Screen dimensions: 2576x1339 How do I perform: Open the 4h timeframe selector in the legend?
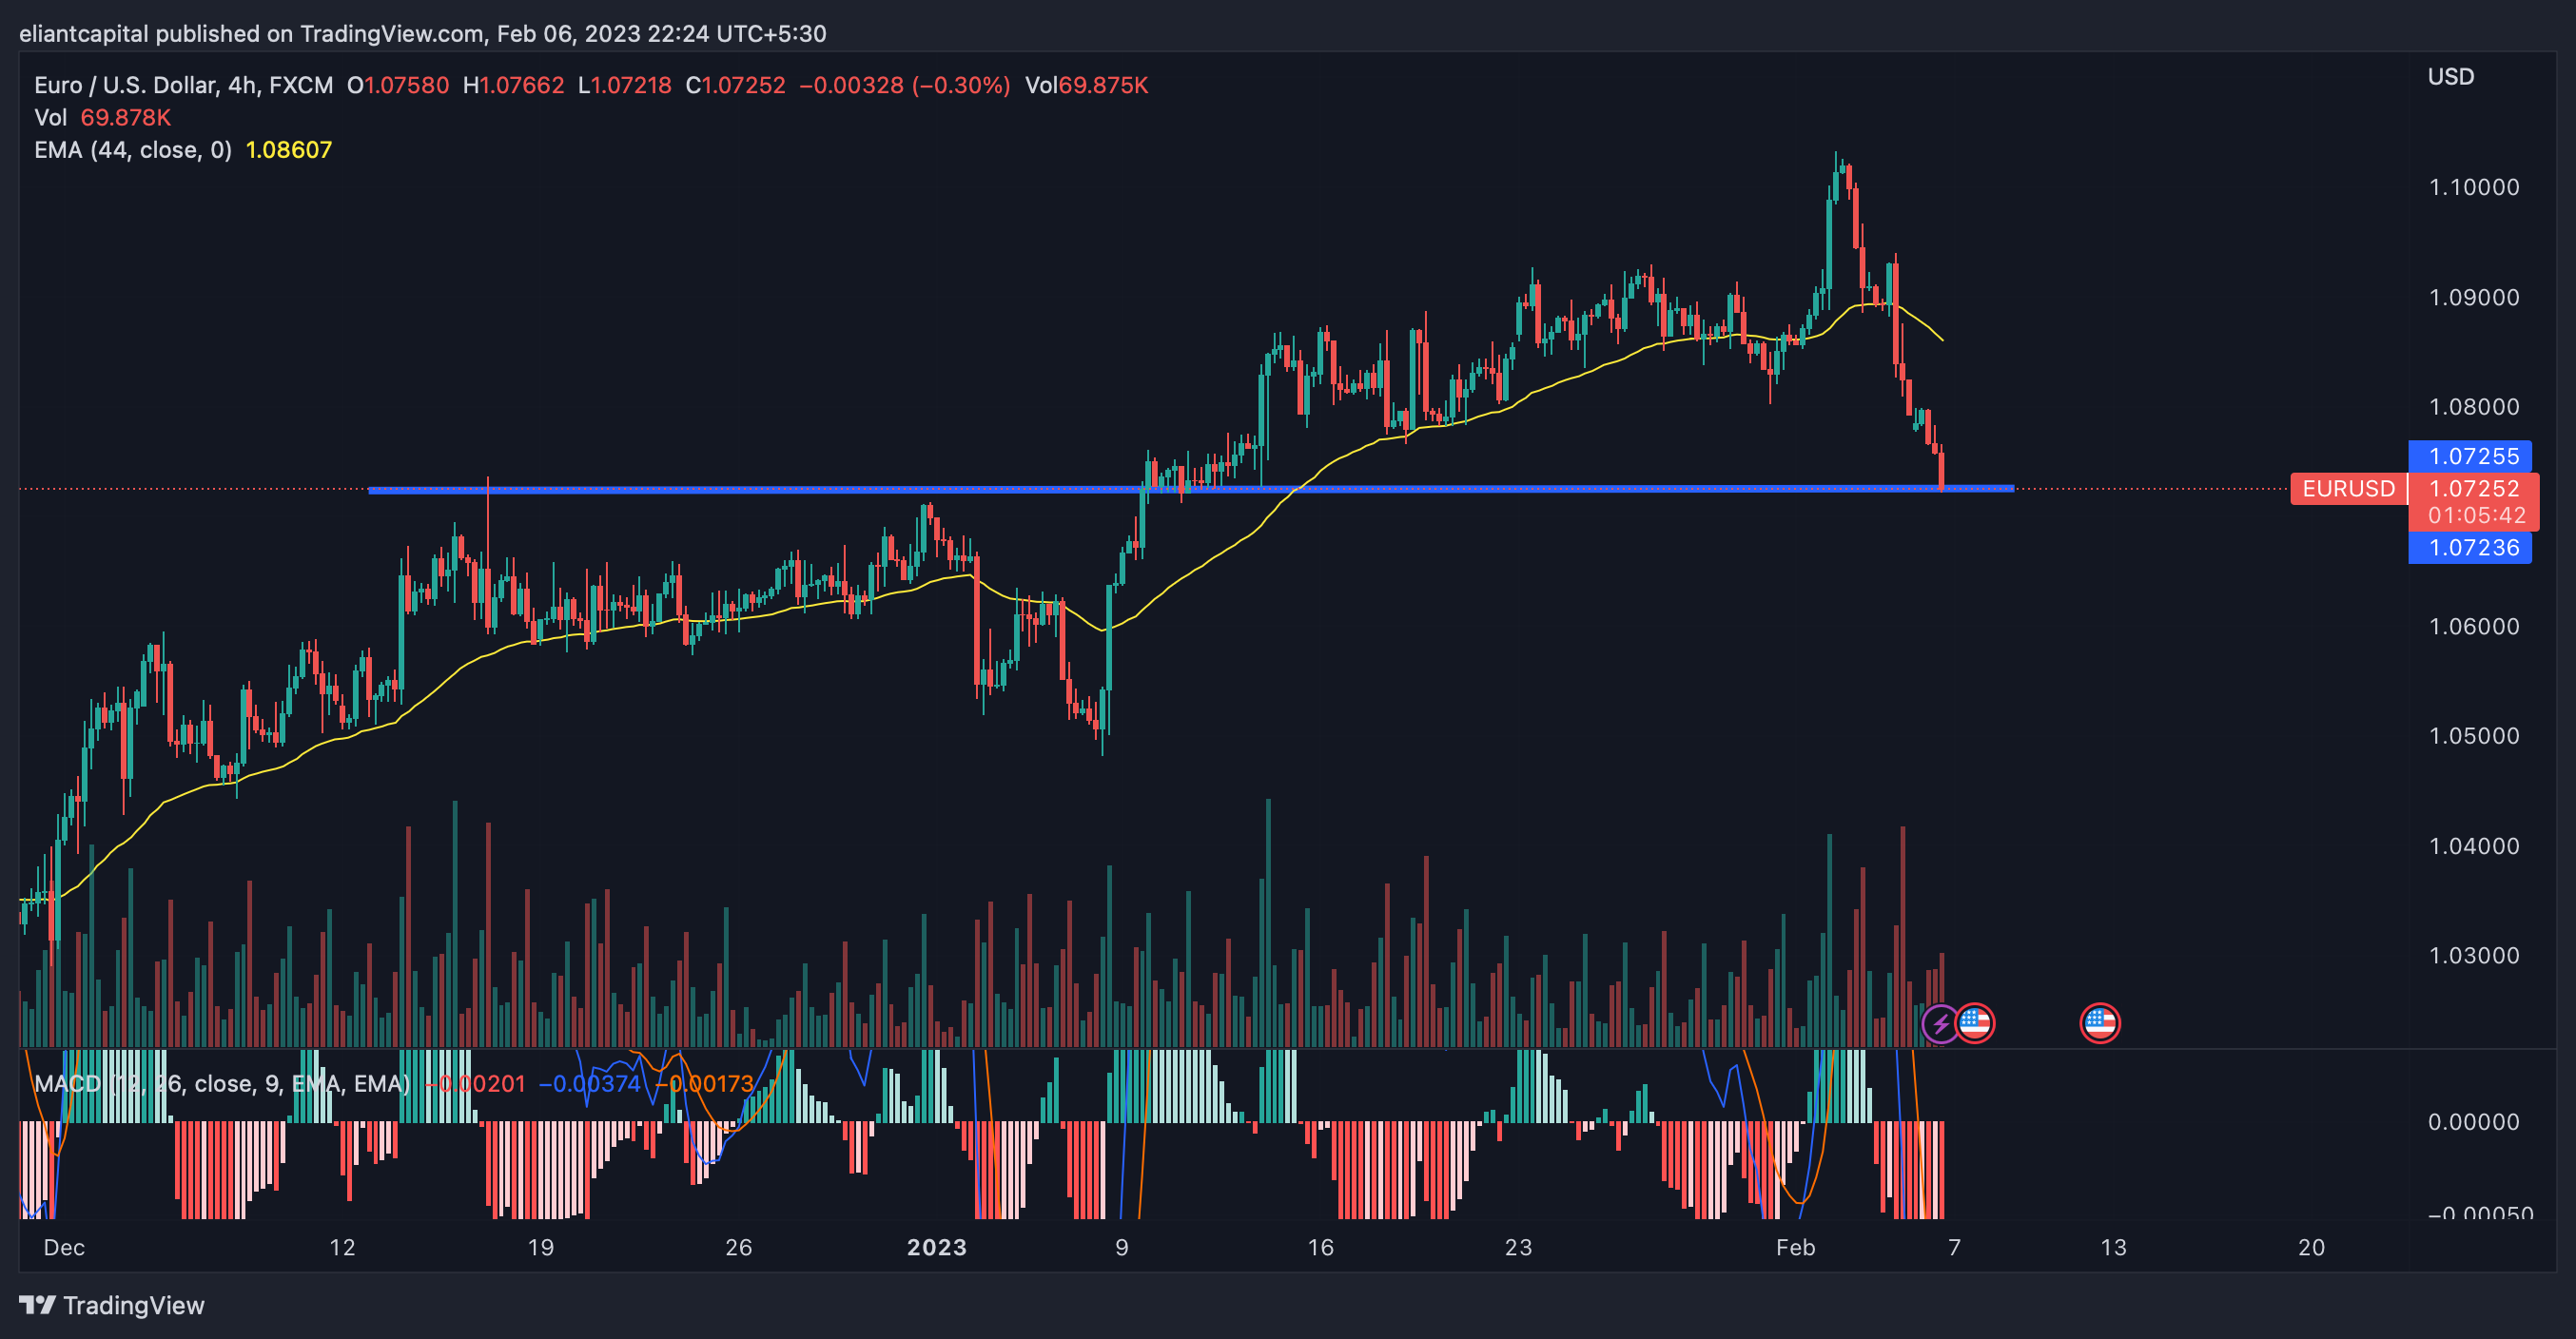(x=241, y=85)
